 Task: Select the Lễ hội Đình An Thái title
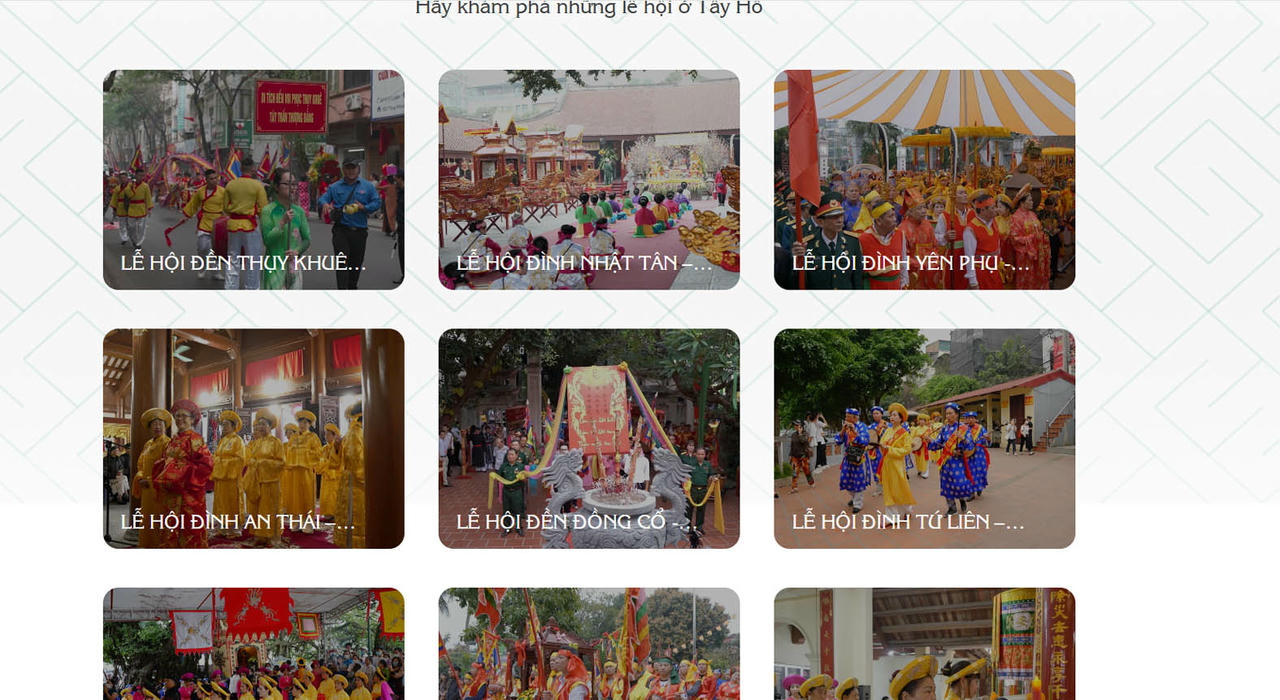coord(238,522)
